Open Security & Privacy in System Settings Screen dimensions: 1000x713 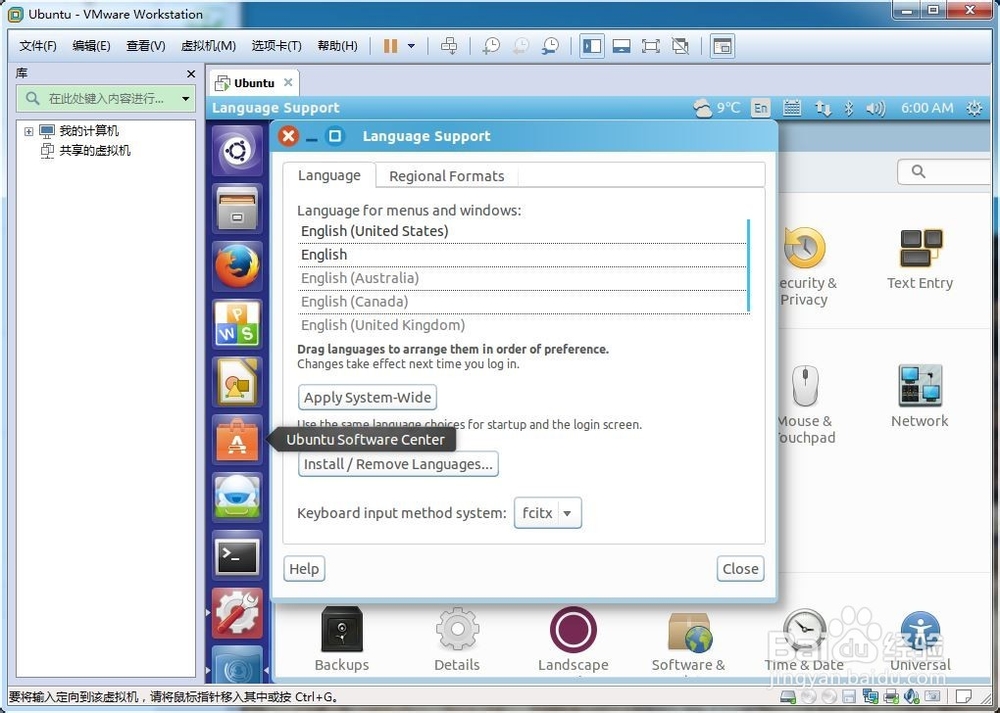pyautogui.click(x=806, y=267)
